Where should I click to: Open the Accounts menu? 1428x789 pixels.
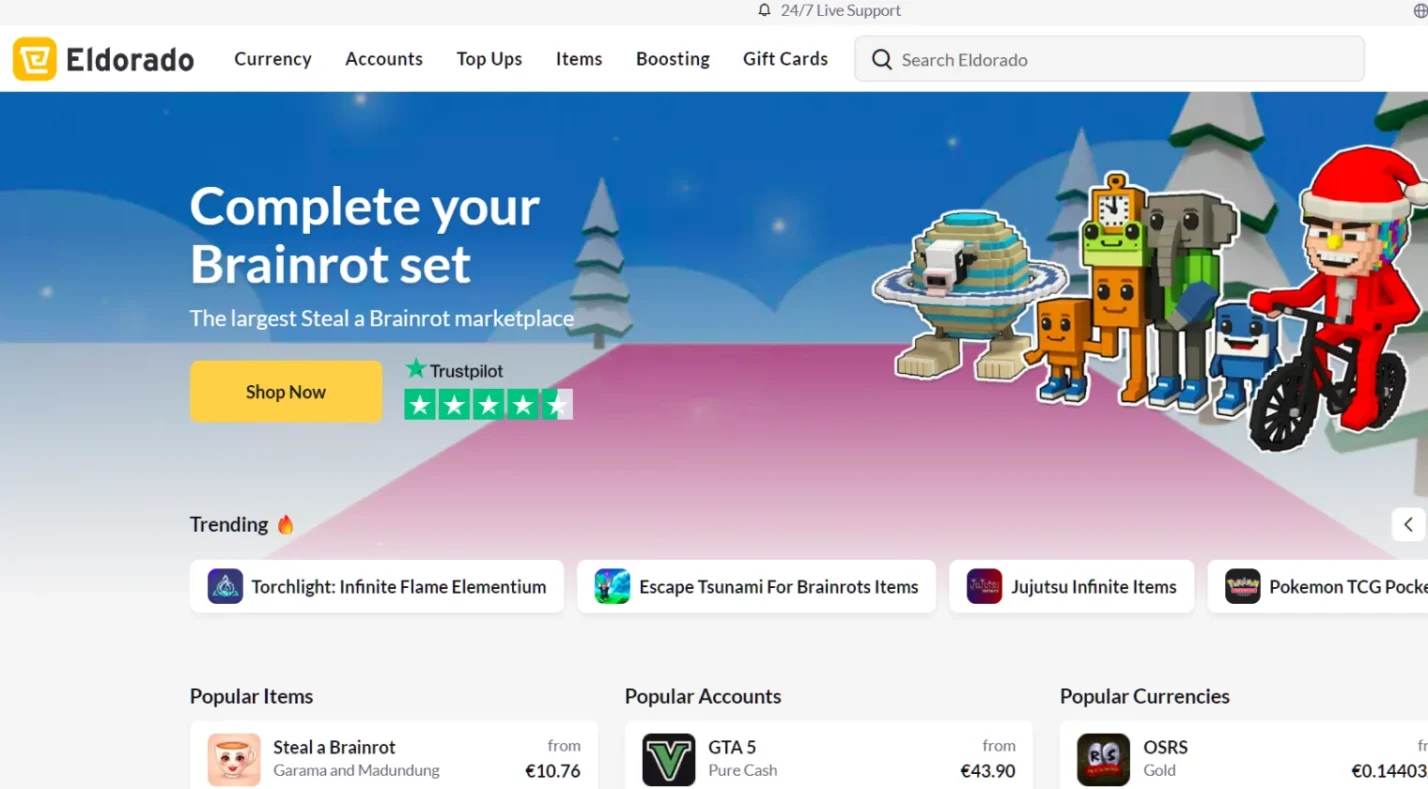tap(384, 59)
